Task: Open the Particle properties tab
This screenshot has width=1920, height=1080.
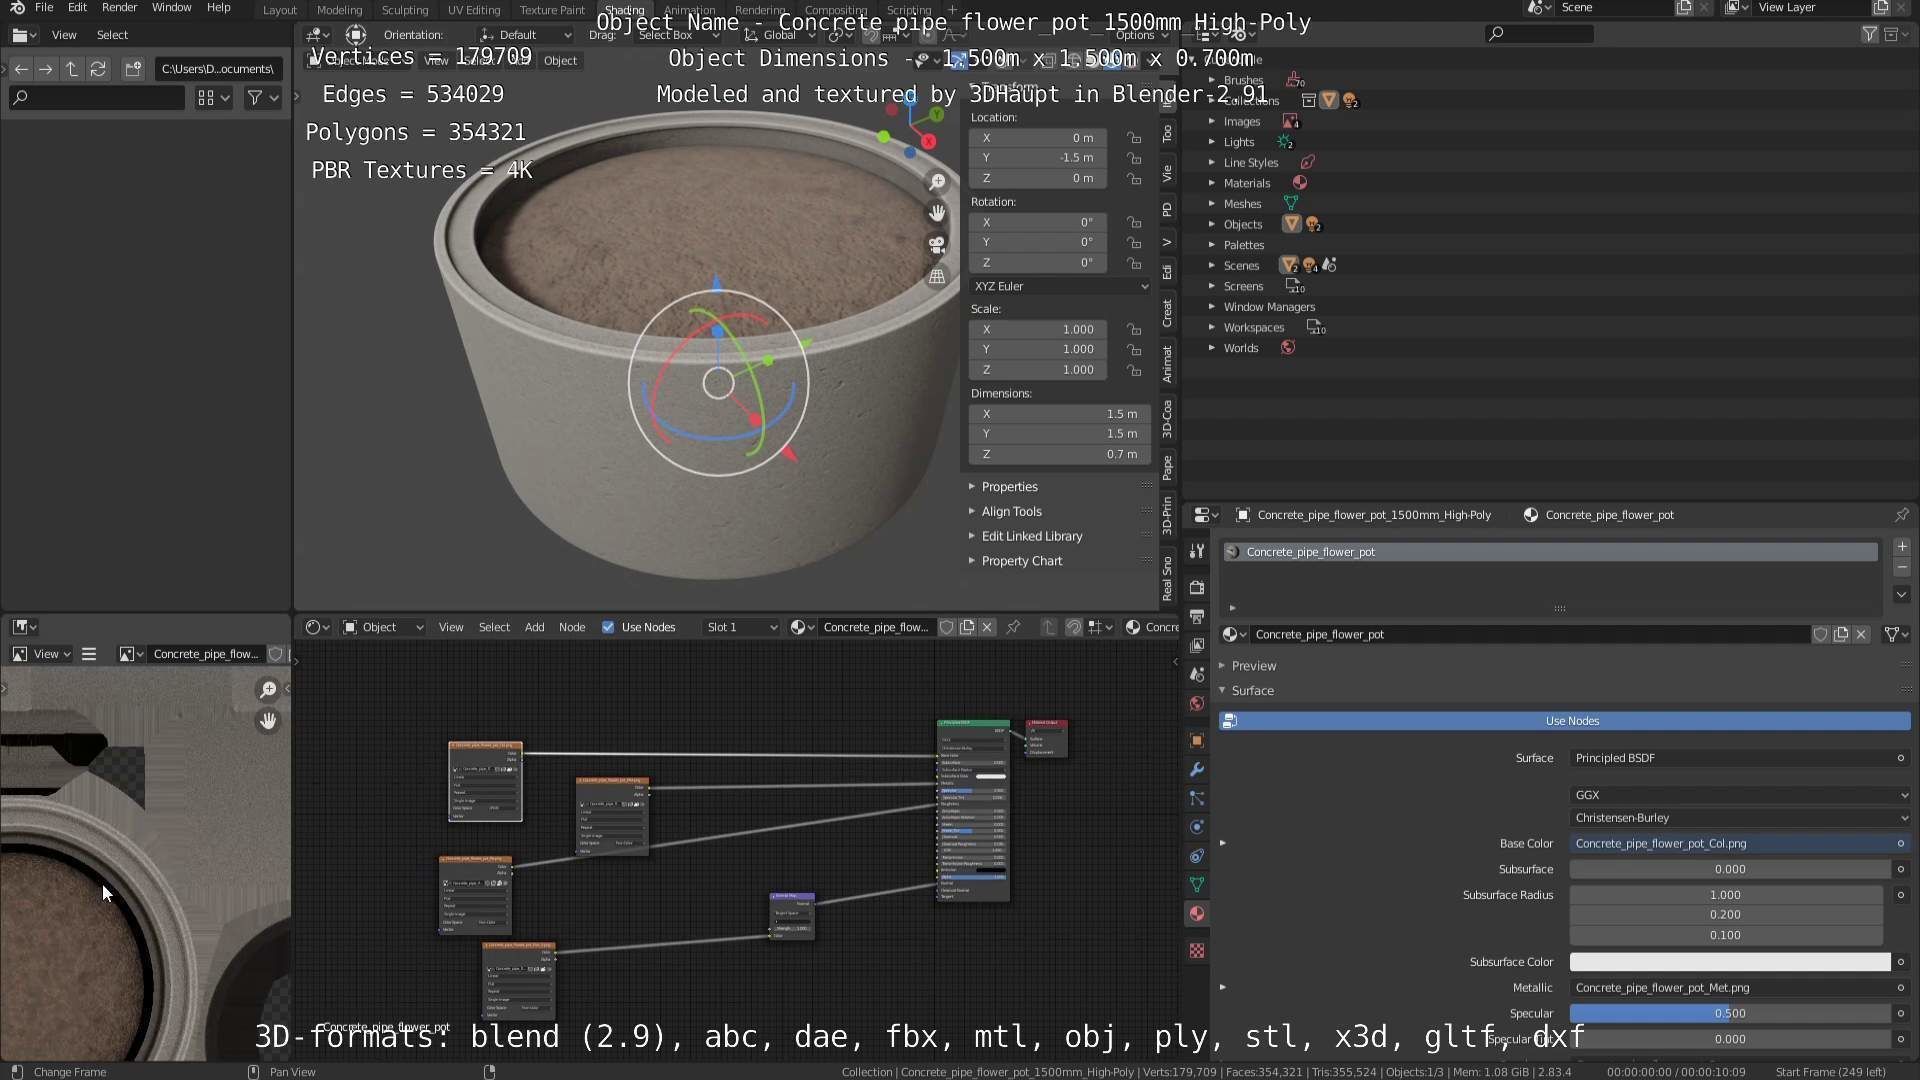Action: pos(1197,798)
